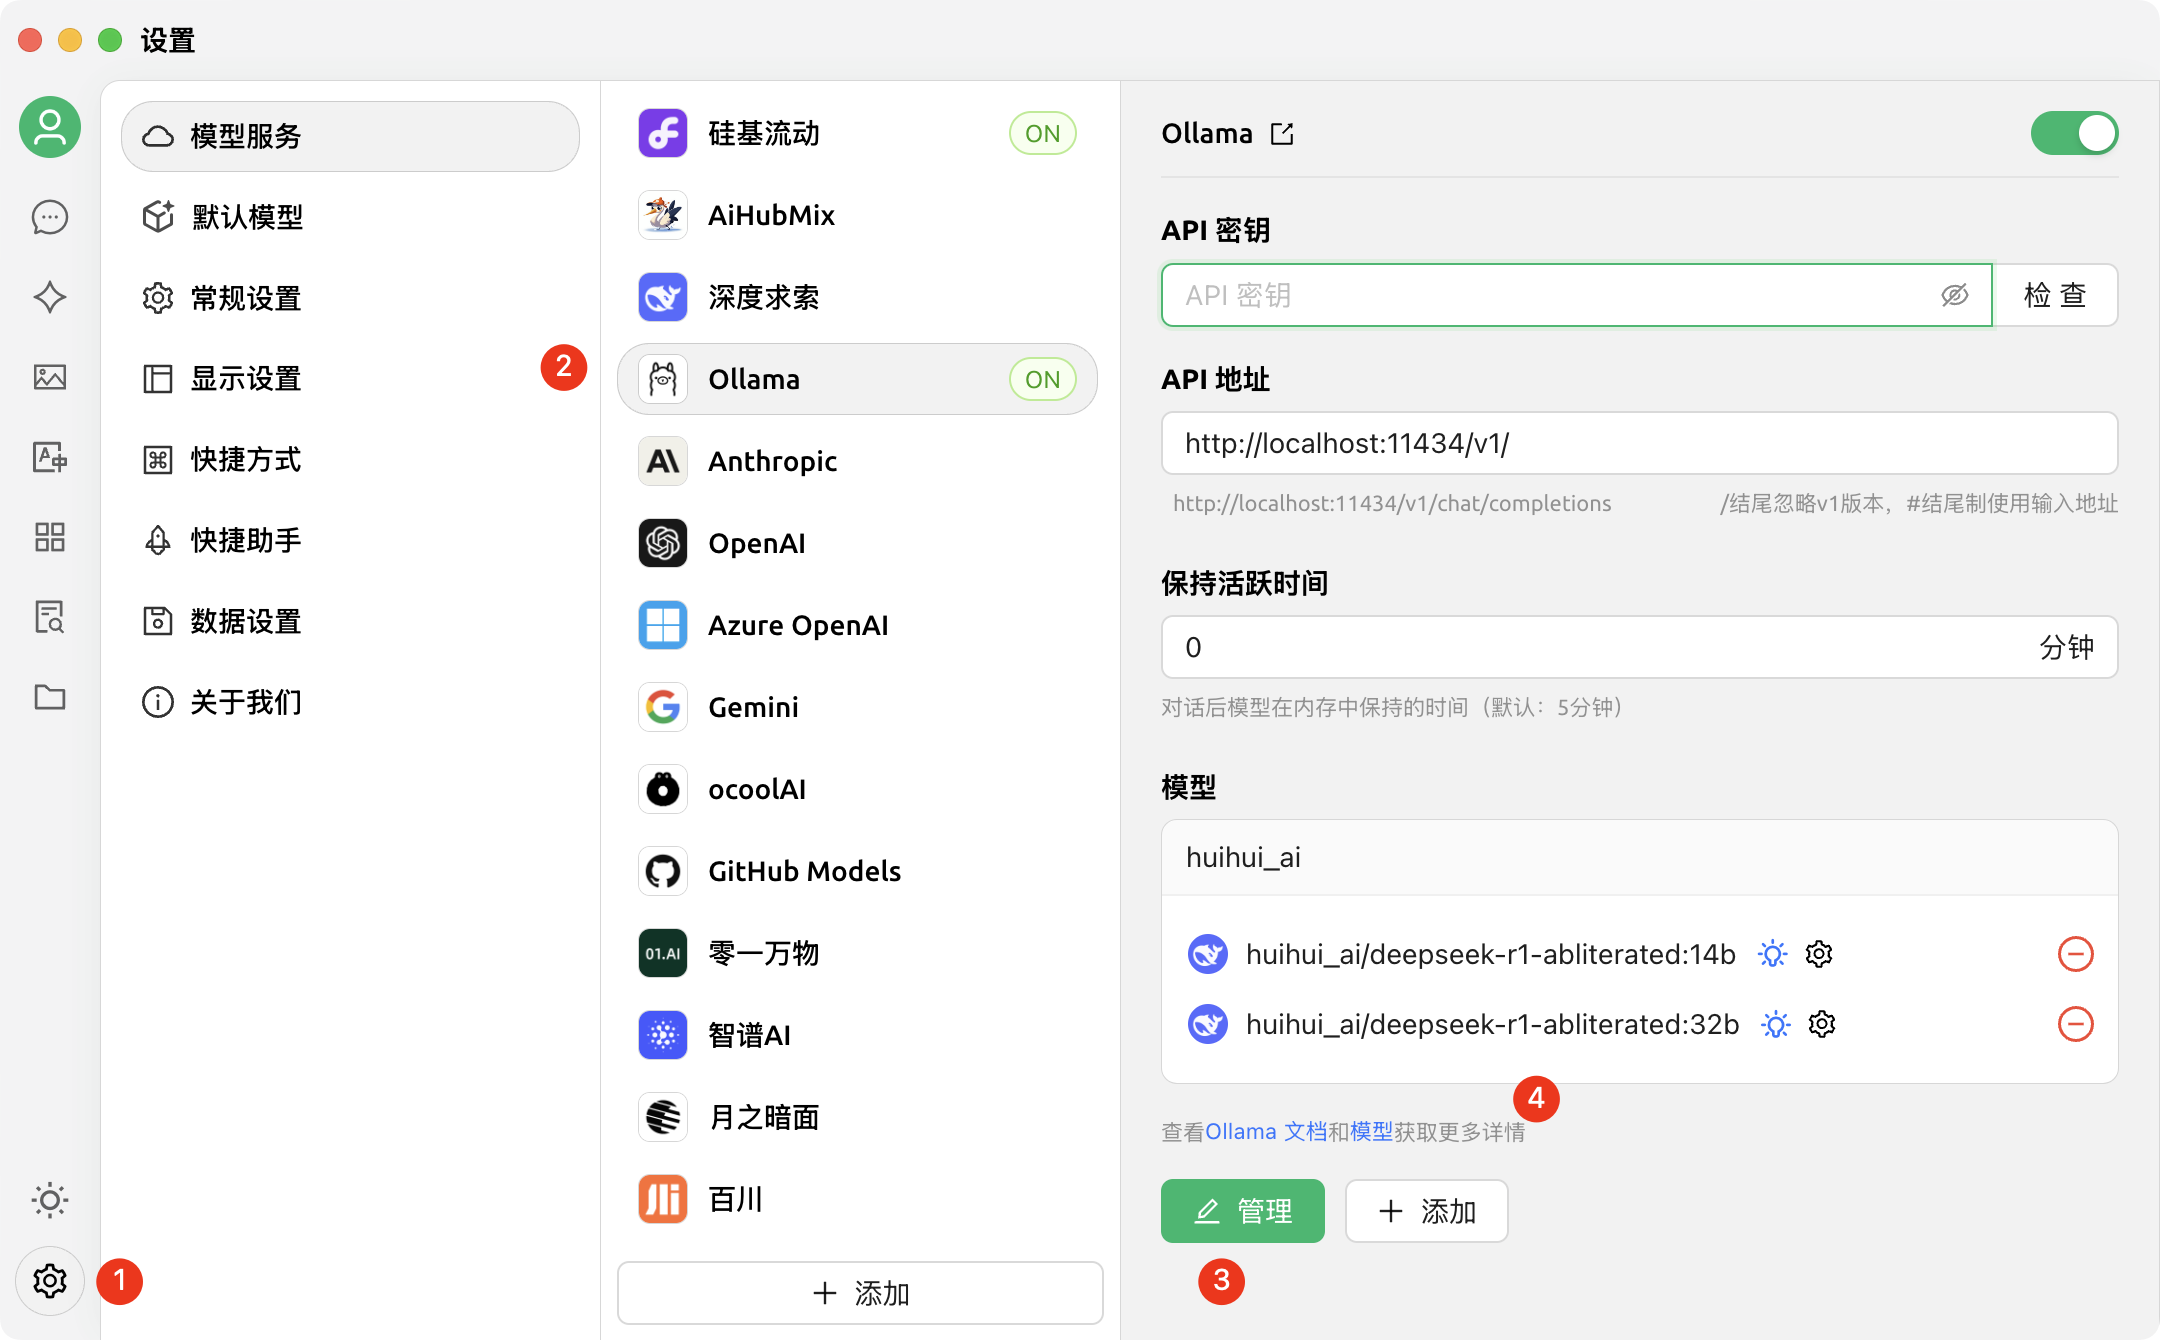Click the green 管理 models button
Image resolution: width=2160 pixels, height=1340 pixels.
click(1243, 1211)
